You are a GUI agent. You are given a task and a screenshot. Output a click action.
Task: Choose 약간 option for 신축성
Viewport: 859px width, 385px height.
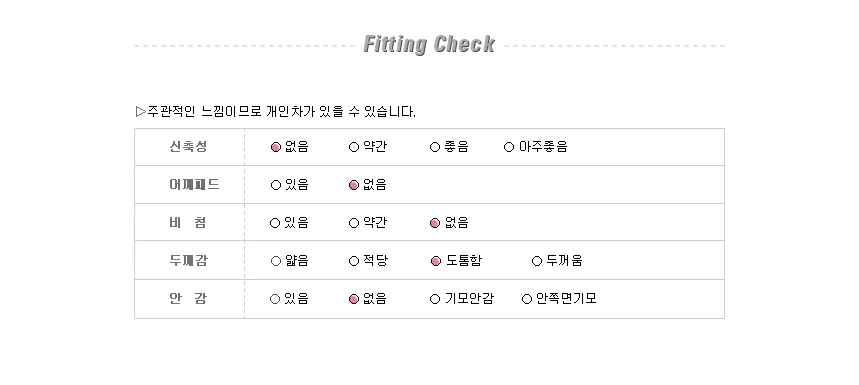(x=354, y=147)
